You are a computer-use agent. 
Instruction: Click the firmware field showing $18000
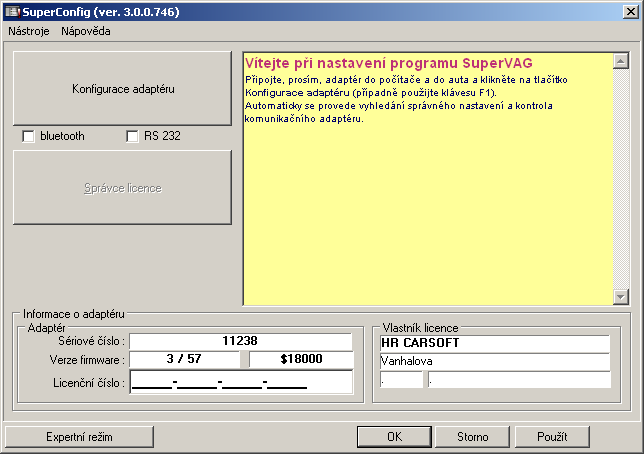pos(301,359)
